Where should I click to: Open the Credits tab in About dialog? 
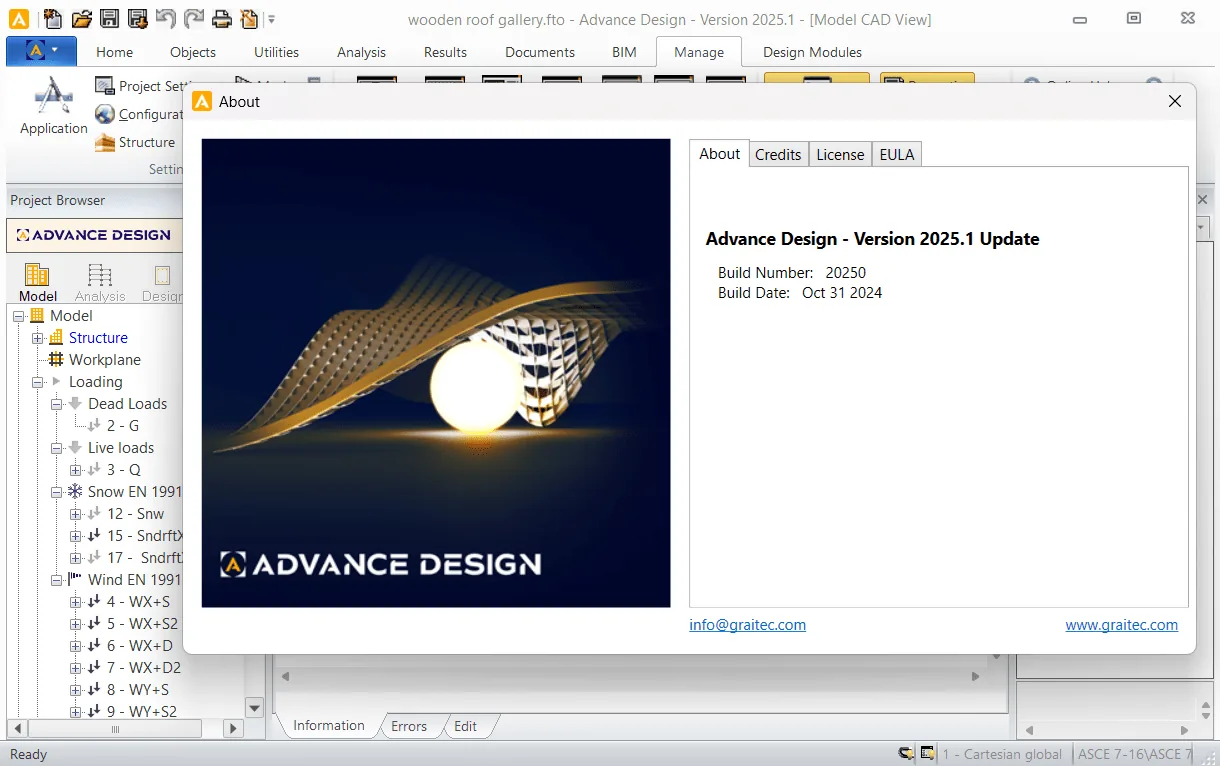click(x=778, y=154)
